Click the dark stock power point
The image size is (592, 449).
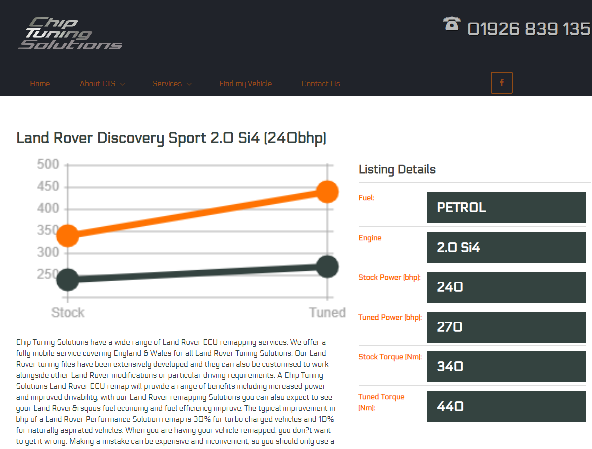68,279
